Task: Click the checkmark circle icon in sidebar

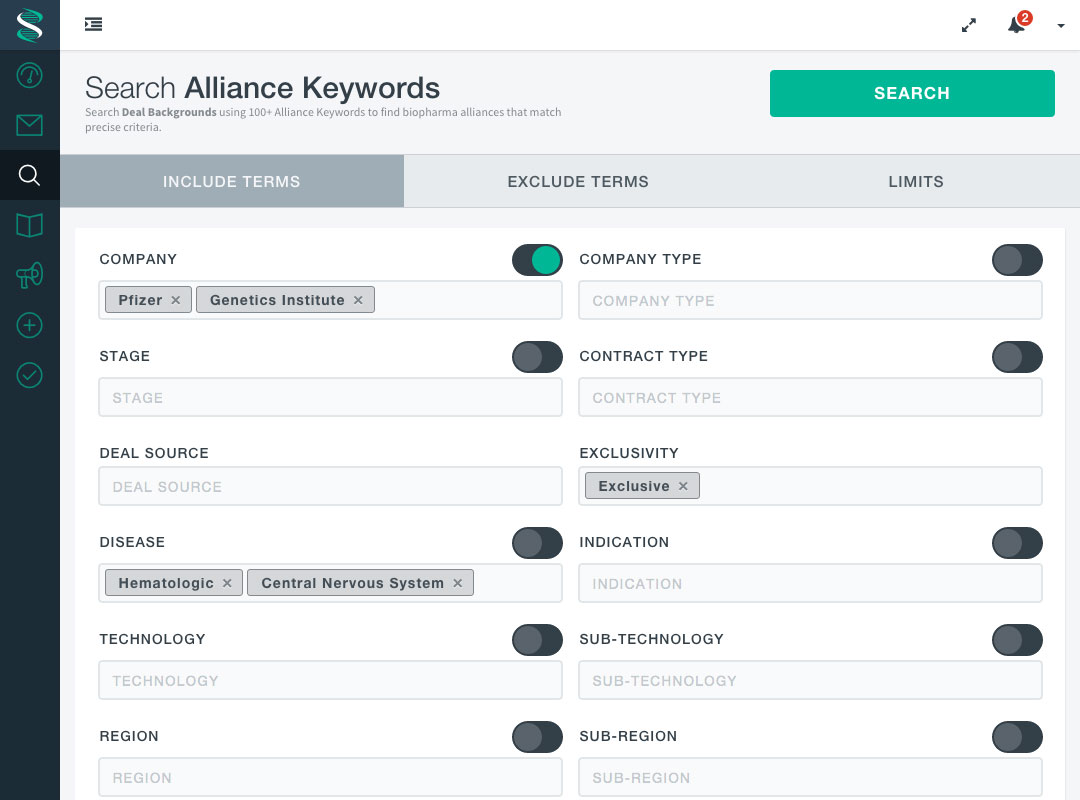Action: [30, 376]
